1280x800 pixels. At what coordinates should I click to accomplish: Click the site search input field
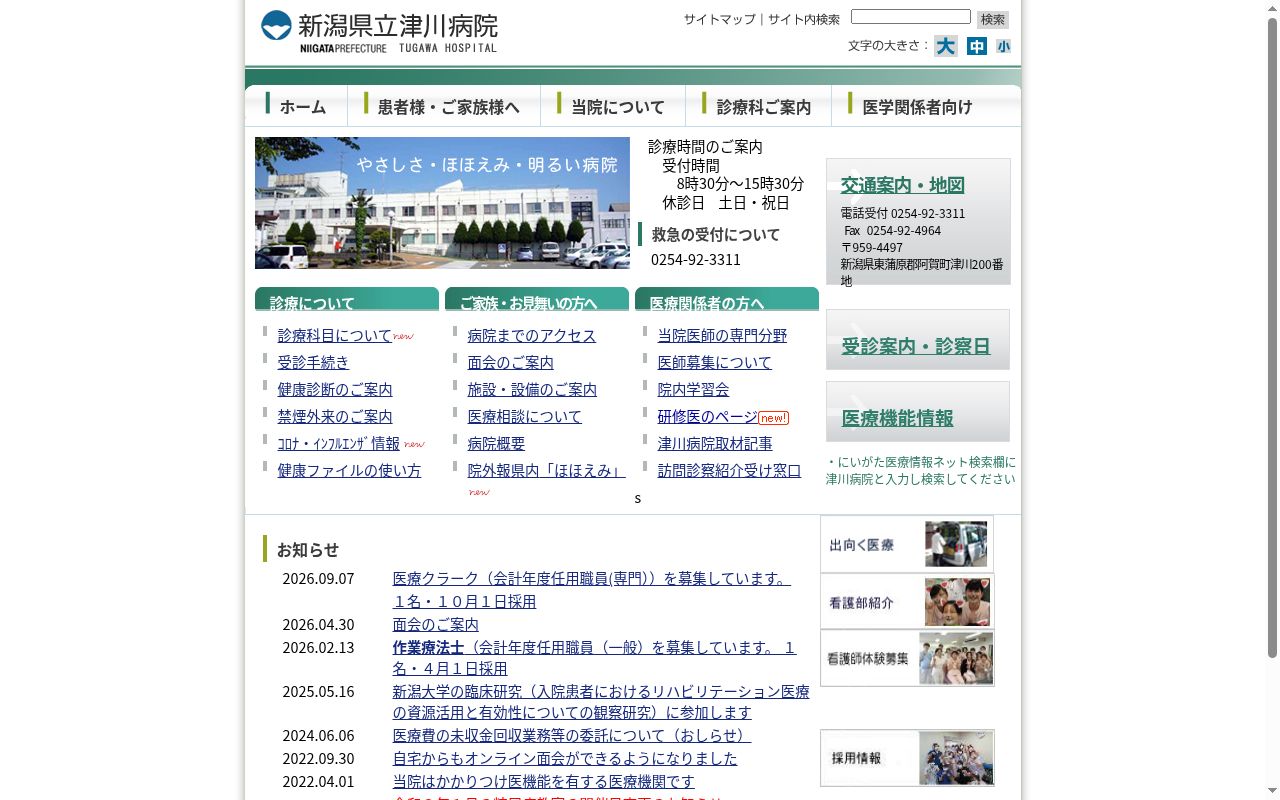click(911, 17)
